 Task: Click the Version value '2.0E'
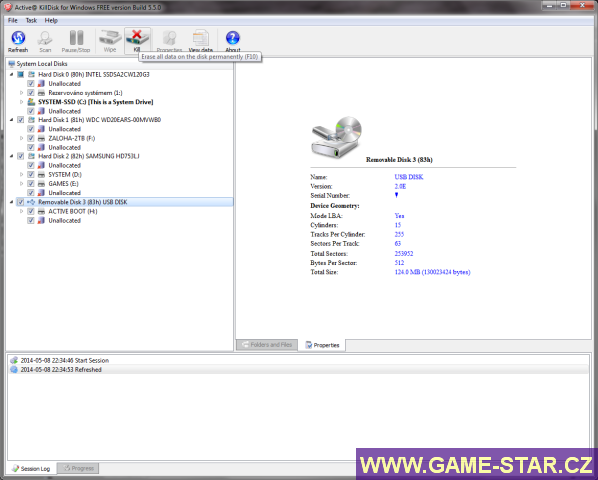pos(400,186)
